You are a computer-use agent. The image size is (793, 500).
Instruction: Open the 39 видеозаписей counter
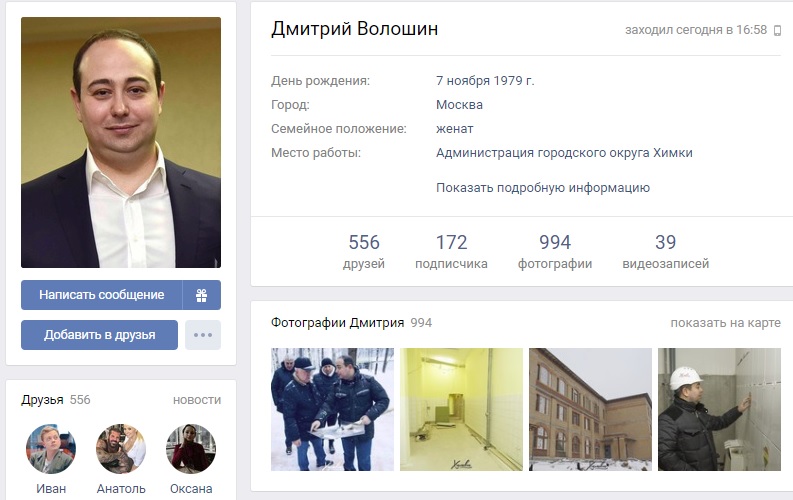point(666,252)
